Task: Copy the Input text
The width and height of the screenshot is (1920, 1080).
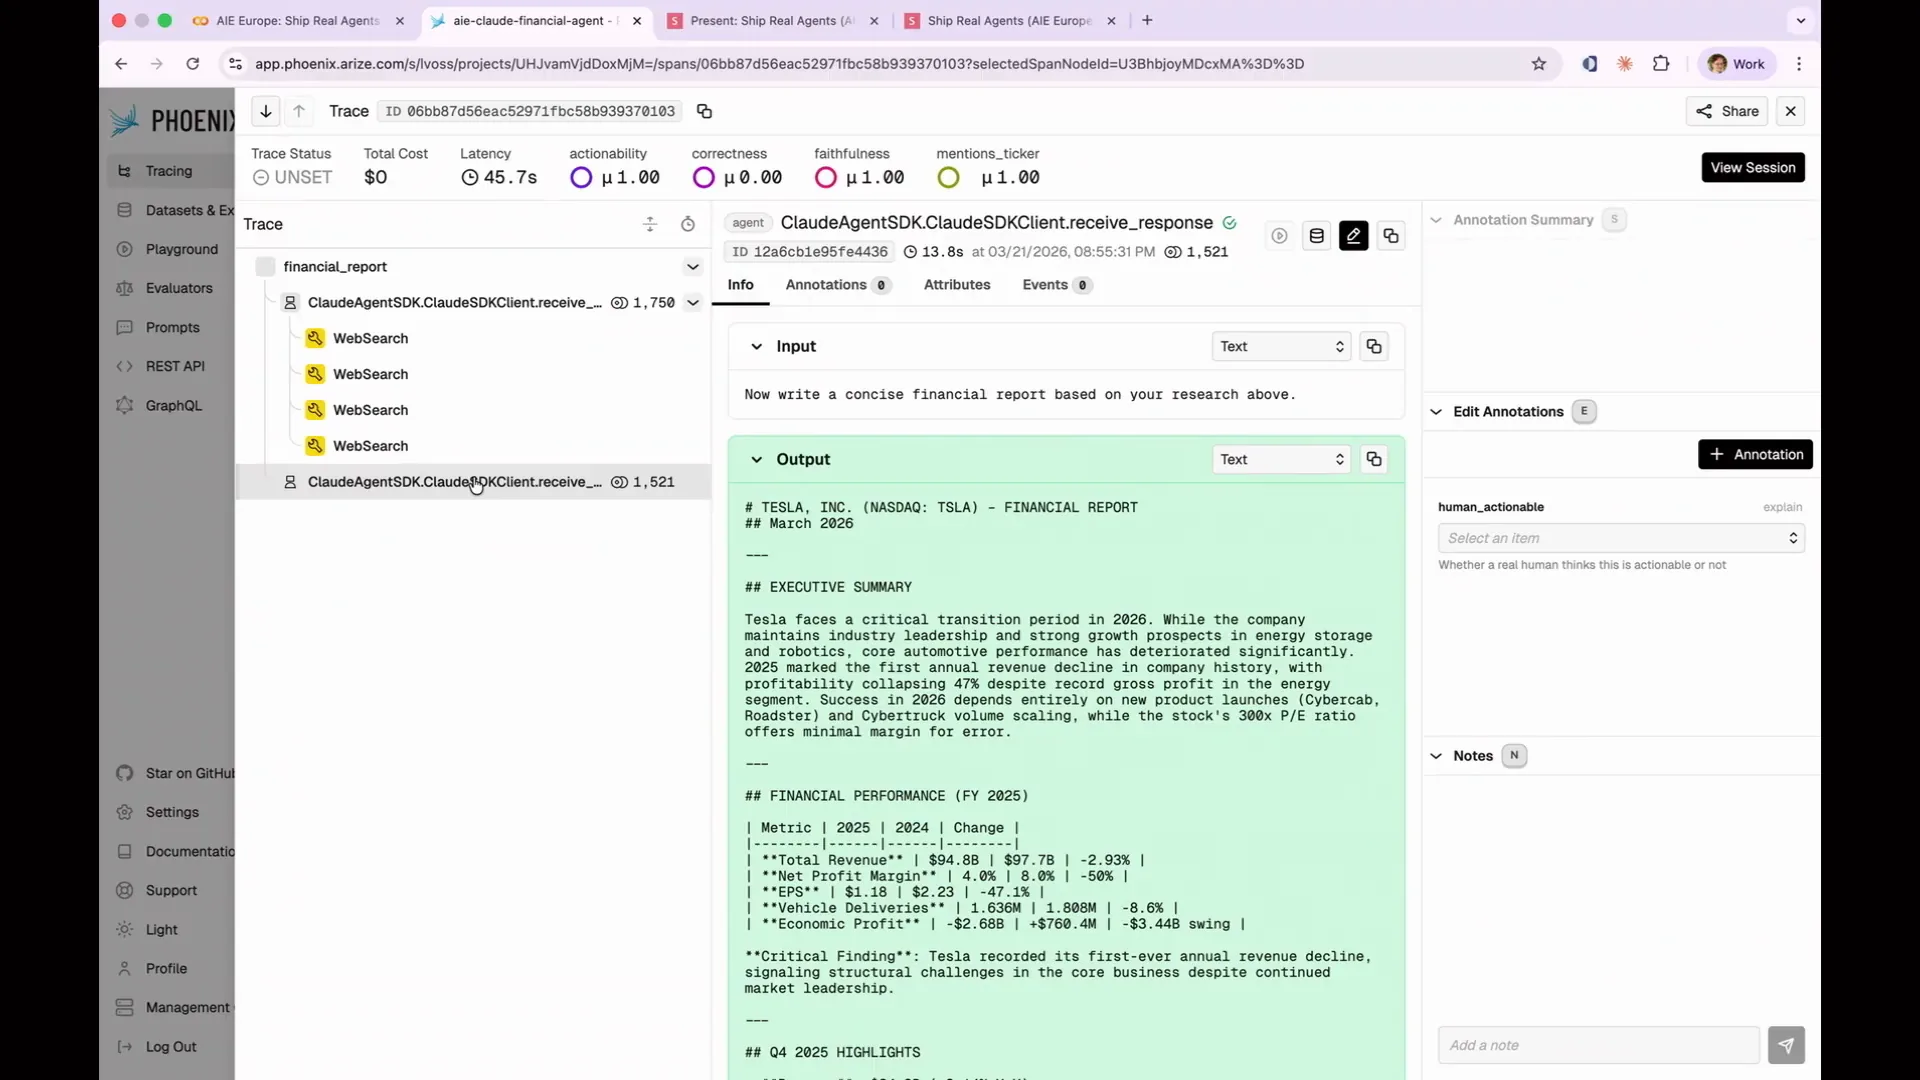Action: point(1374,347)
